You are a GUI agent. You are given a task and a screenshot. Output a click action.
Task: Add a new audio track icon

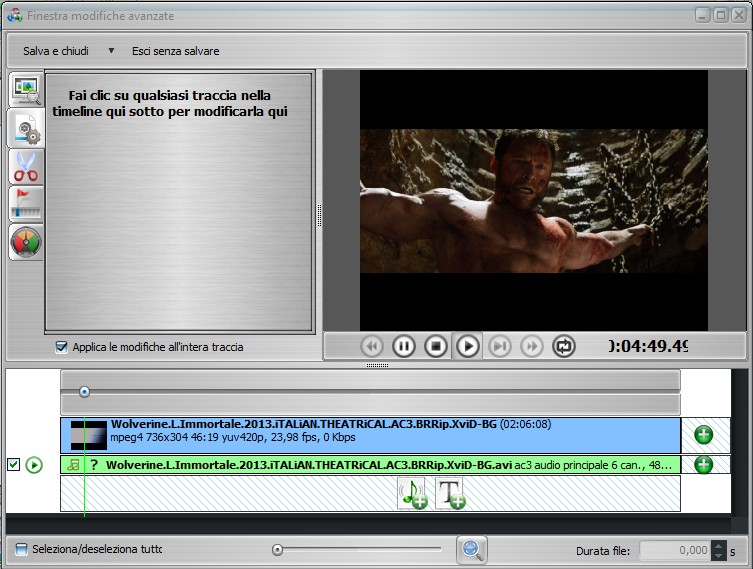(413, 494)
